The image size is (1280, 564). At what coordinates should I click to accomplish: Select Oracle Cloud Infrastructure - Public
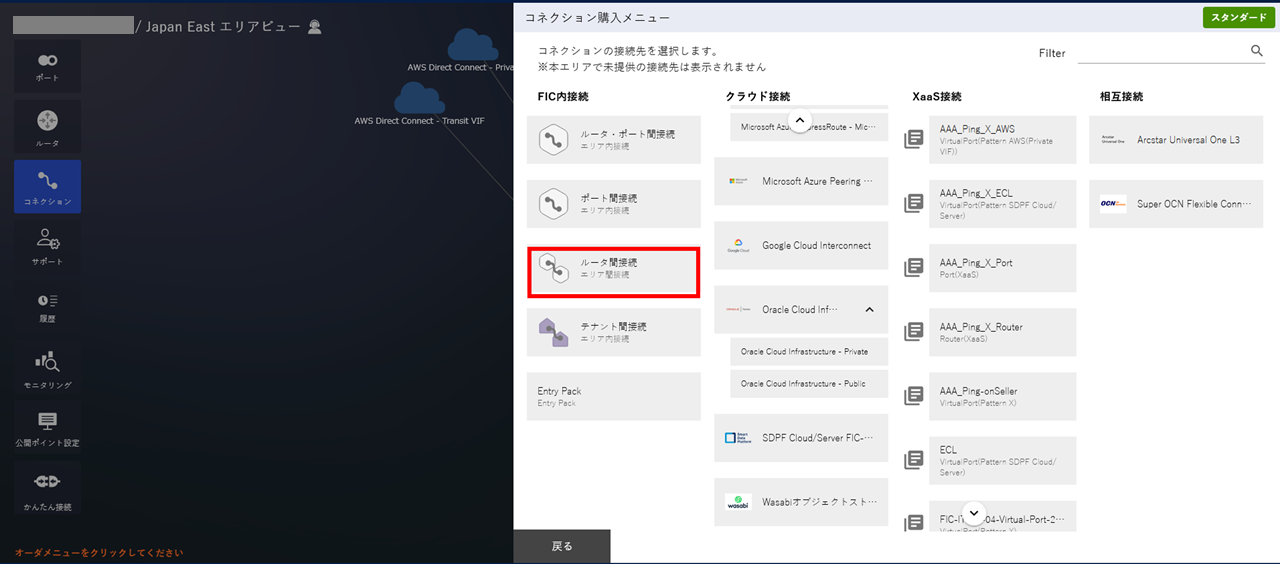point(809,384)
